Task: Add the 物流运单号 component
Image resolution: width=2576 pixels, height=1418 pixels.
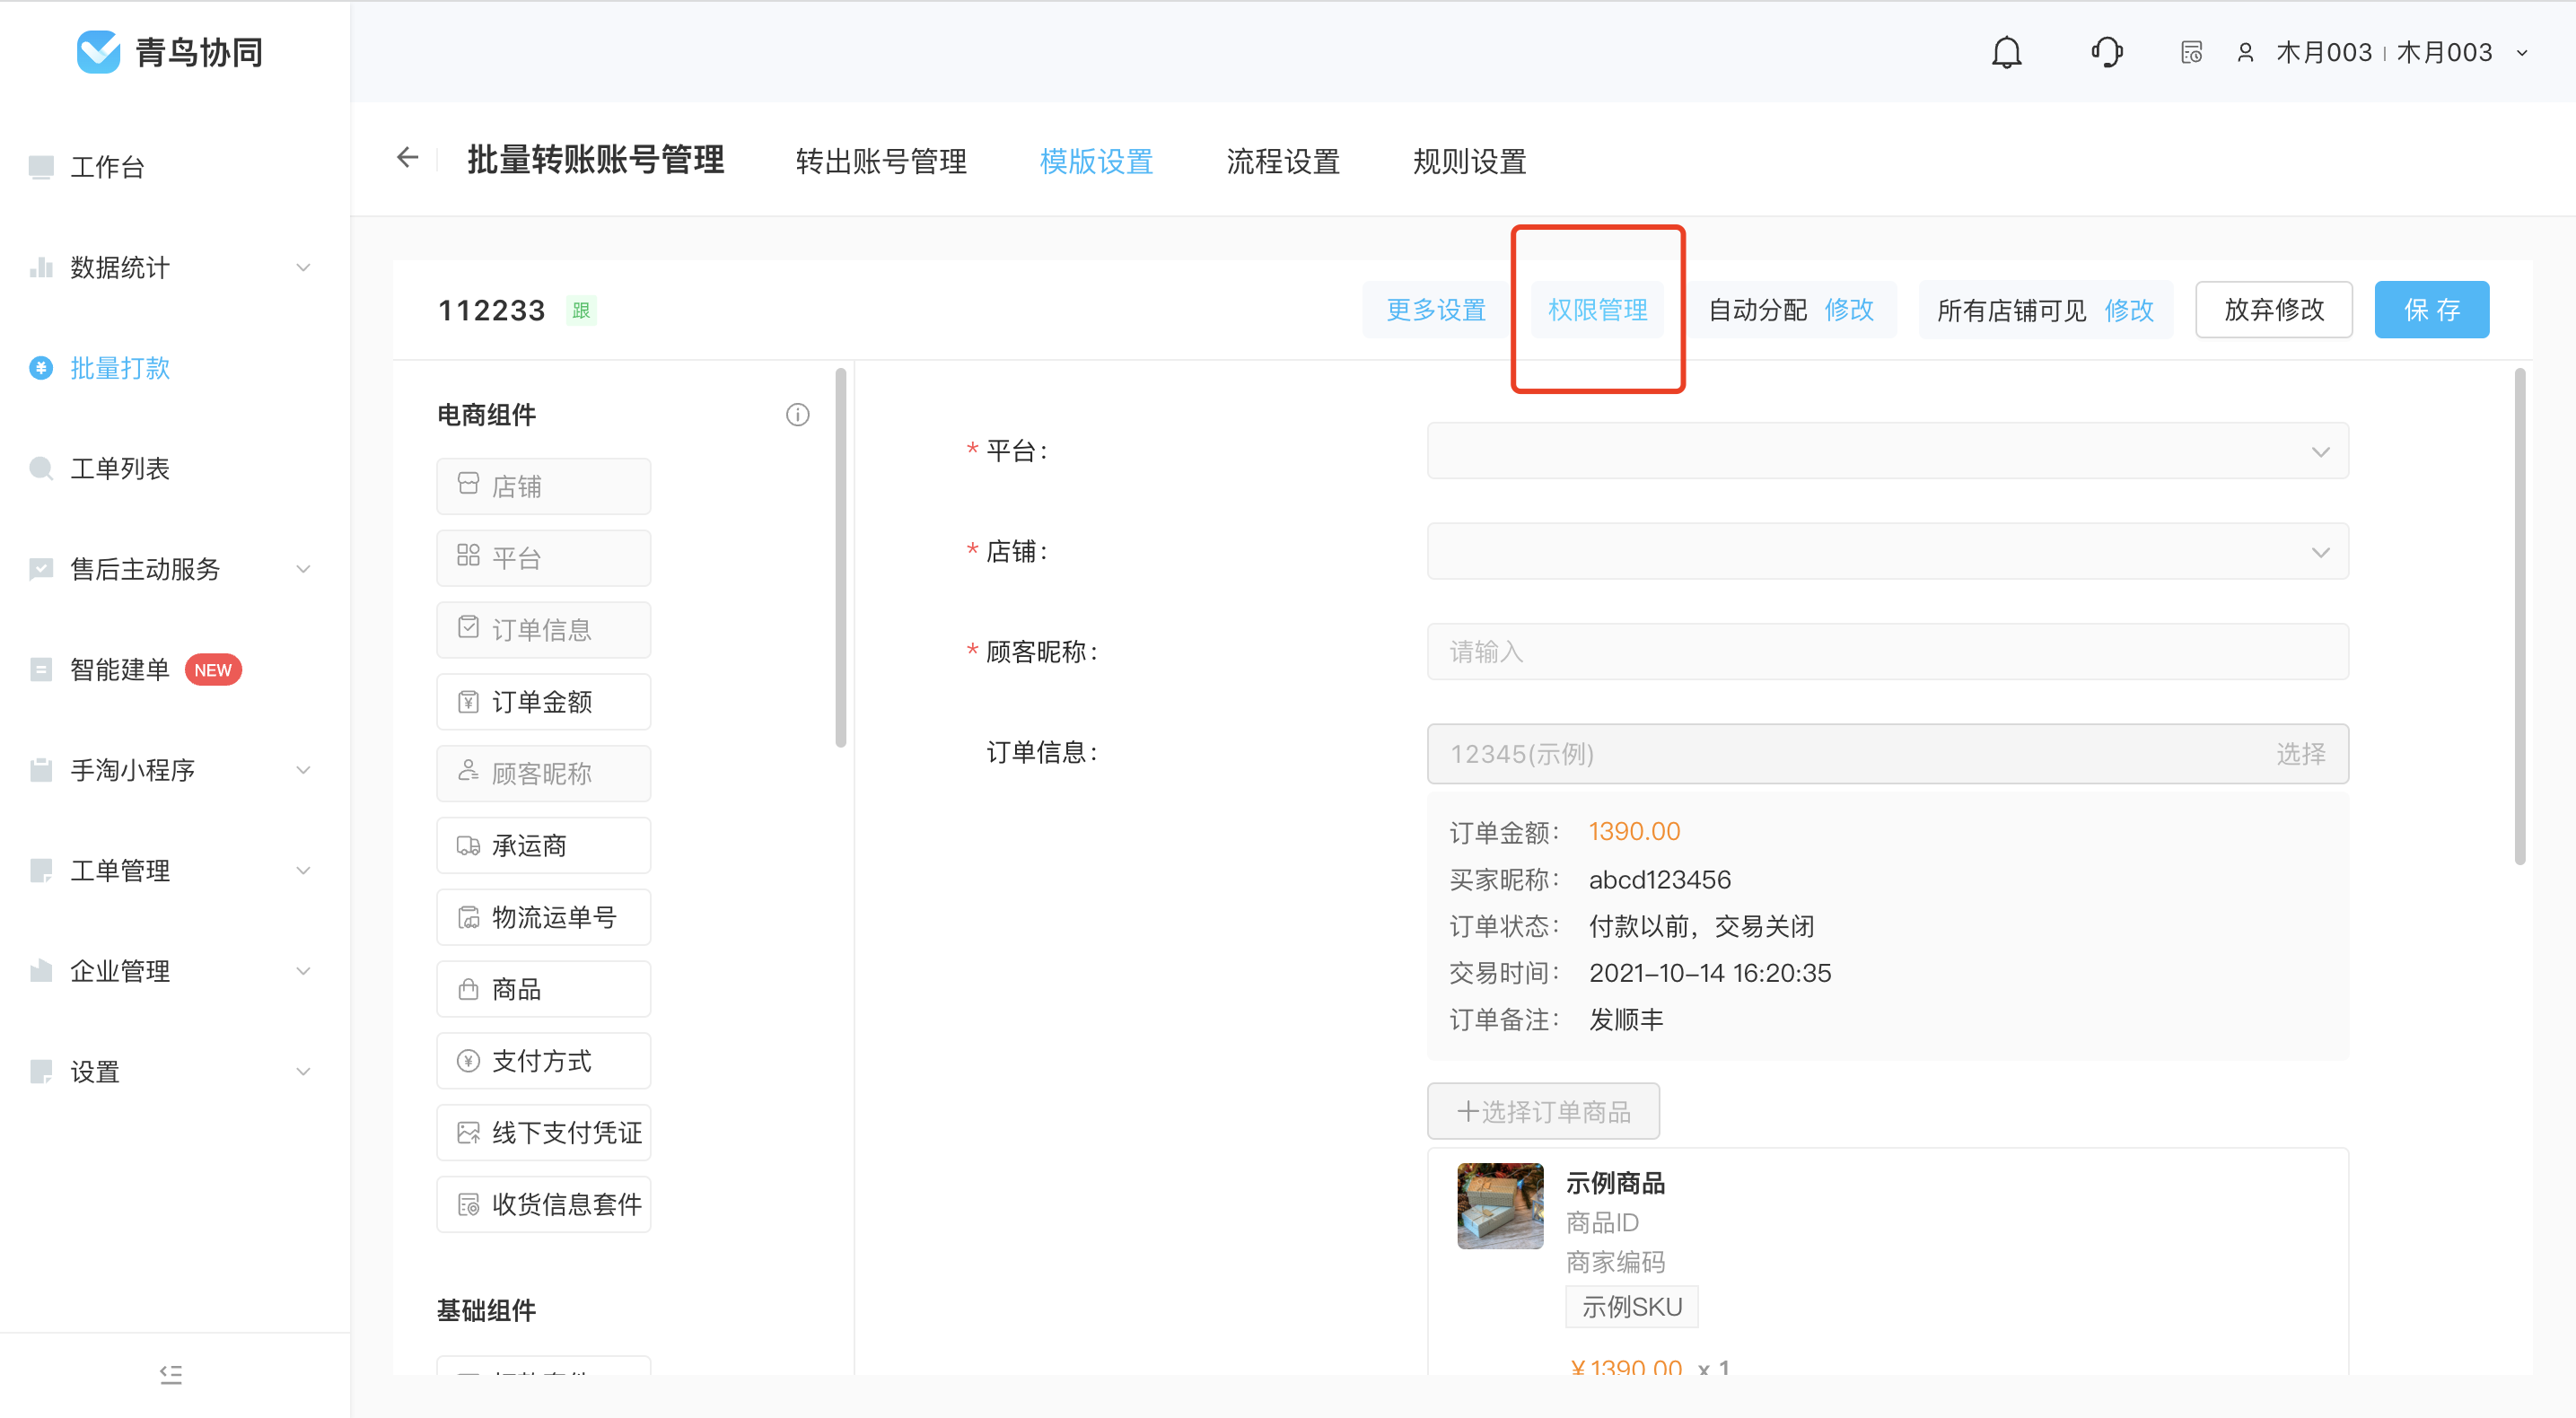Action: [543, 917]
